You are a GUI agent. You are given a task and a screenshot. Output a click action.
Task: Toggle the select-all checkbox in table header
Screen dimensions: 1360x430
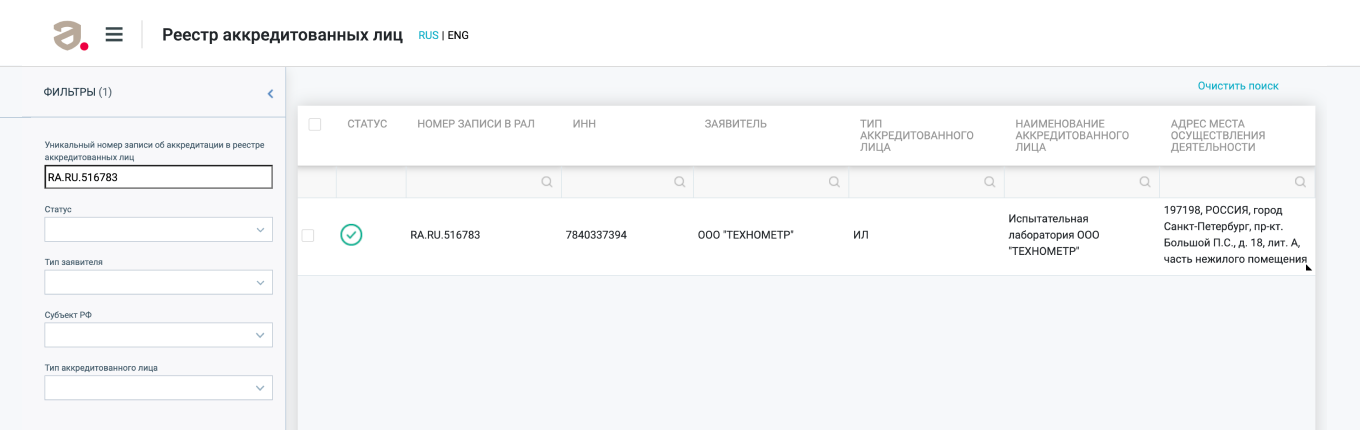[x=315, y=124]
